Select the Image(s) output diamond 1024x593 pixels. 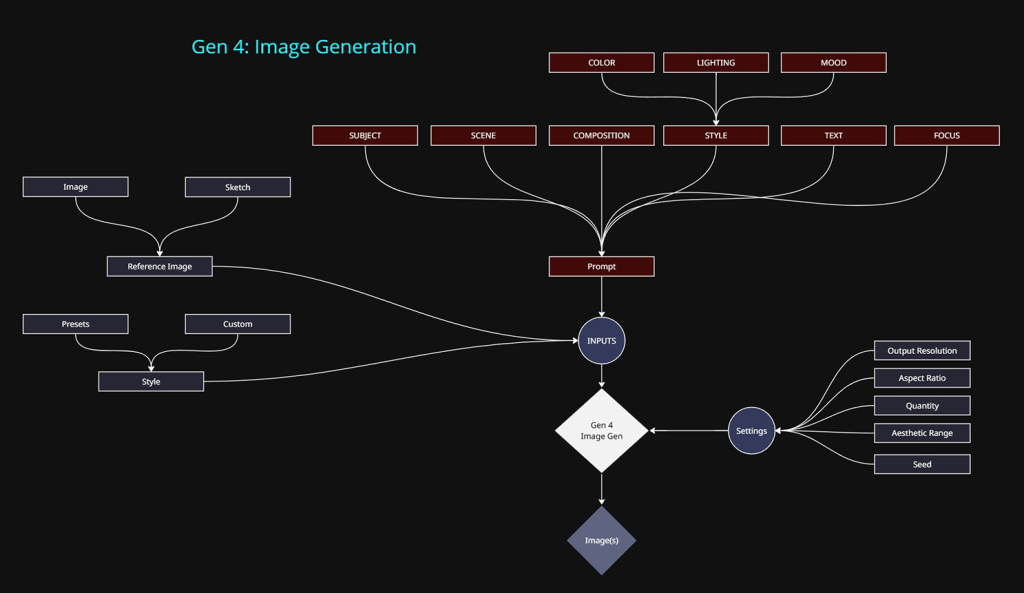[x=601, y=540]
